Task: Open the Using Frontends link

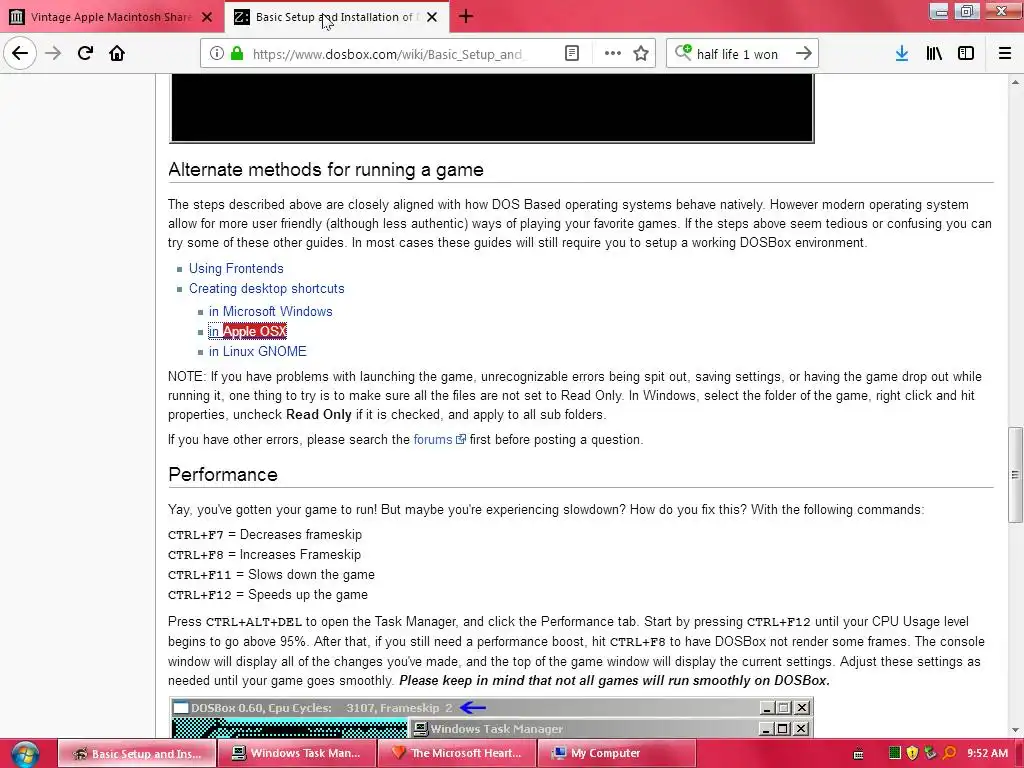Action: point(236,268)
